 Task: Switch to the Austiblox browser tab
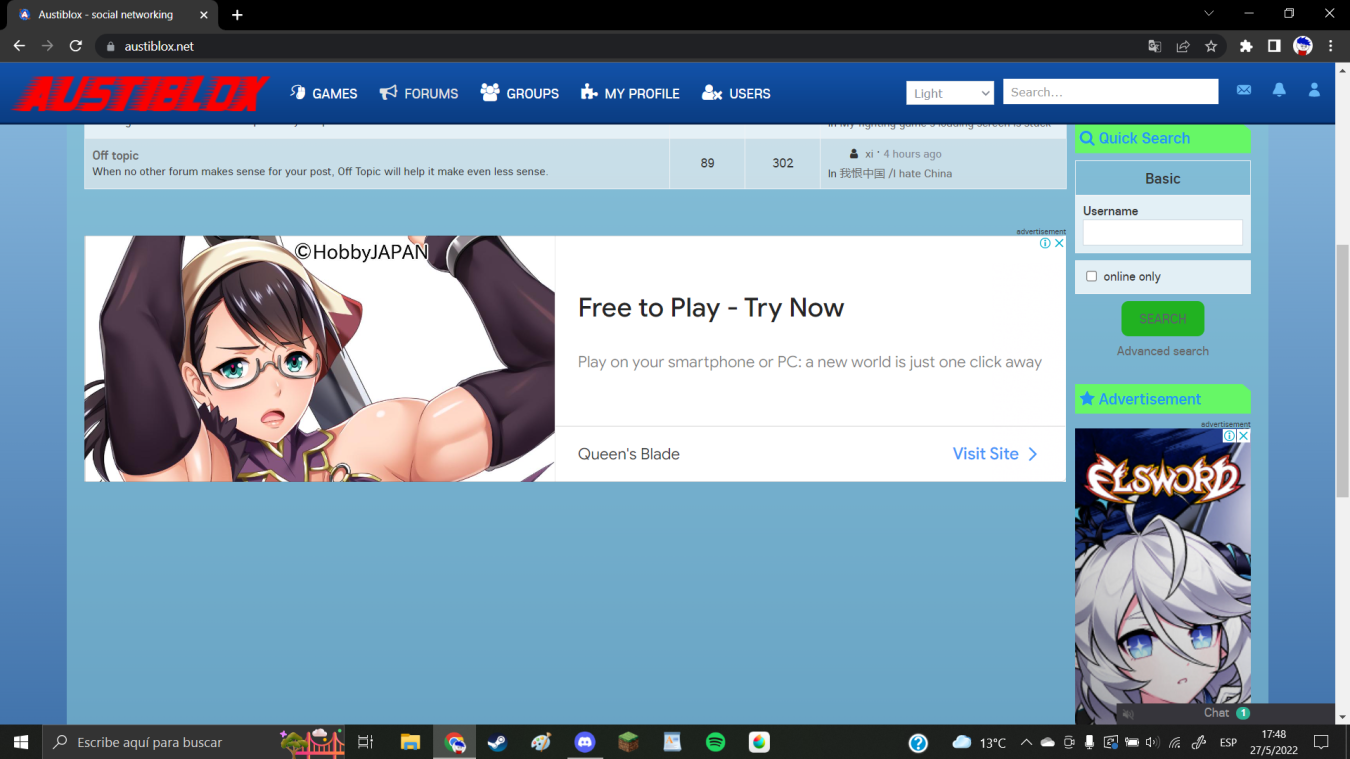112,15
